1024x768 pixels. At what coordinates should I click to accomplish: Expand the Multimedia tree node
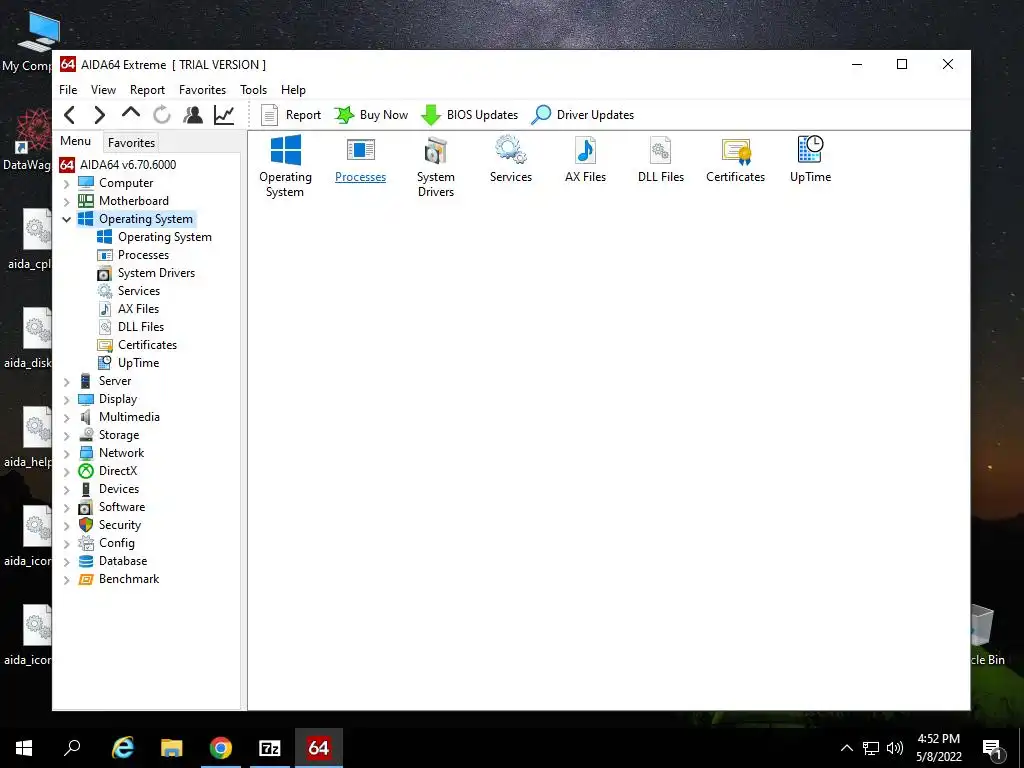click(x=67, y=417)
